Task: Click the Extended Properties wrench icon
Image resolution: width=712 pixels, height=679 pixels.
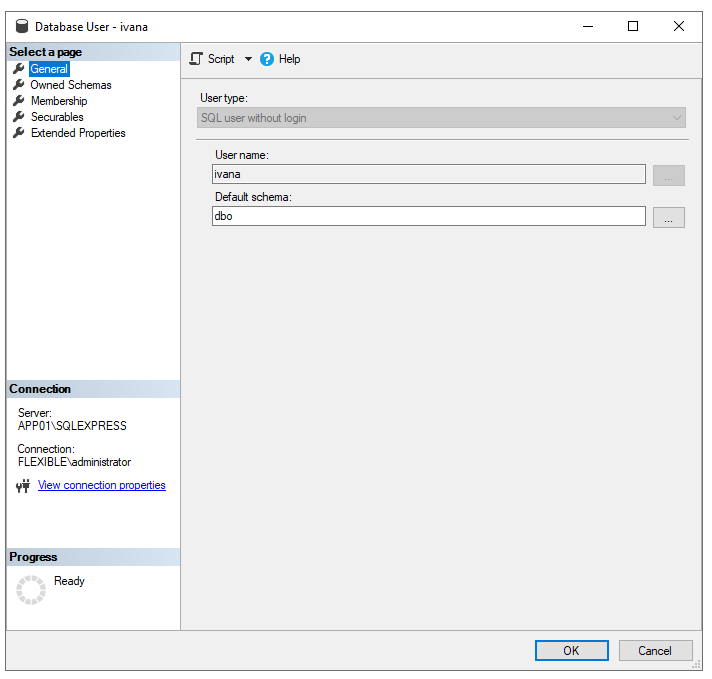Action: [18, 133]
